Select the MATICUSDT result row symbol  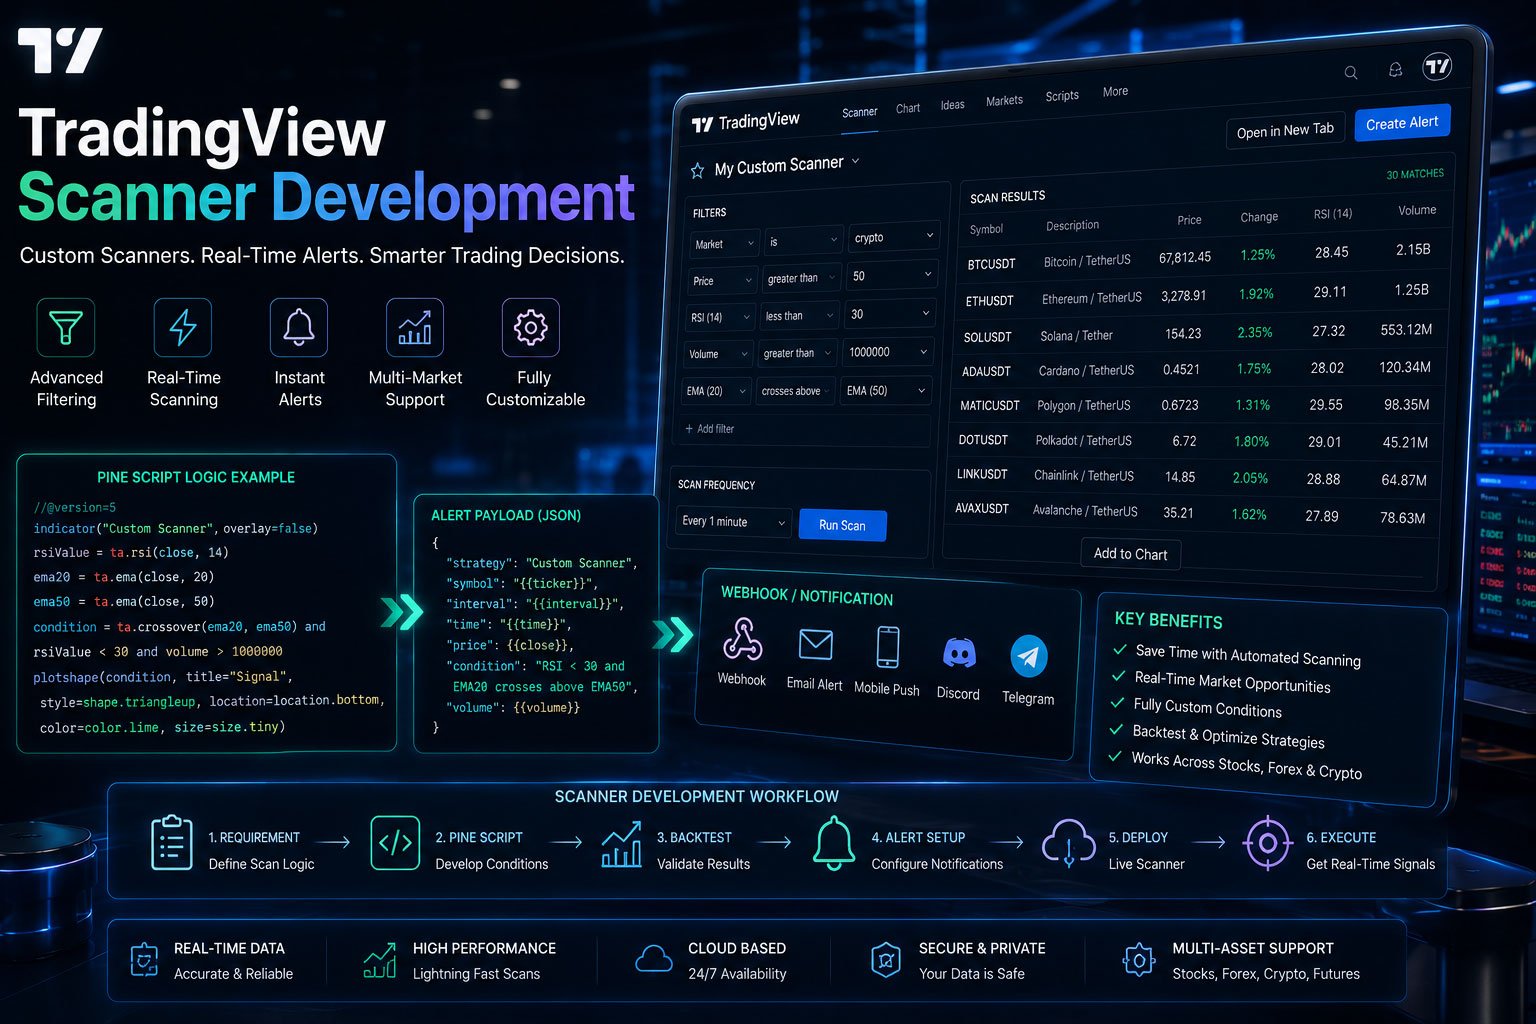[x=989, y=406]
